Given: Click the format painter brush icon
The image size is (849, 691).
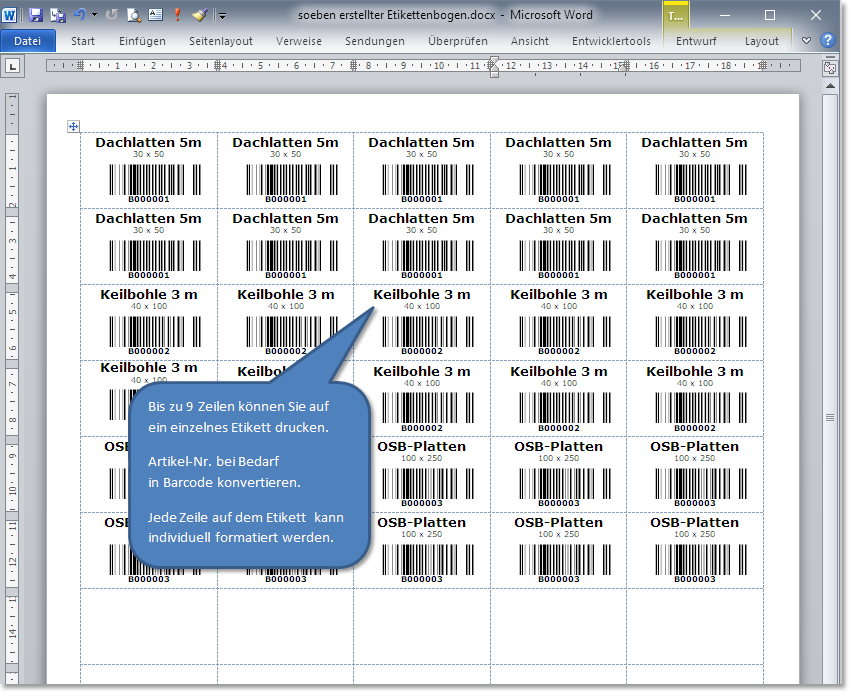Looking at the screenshot, I should 200,15.
